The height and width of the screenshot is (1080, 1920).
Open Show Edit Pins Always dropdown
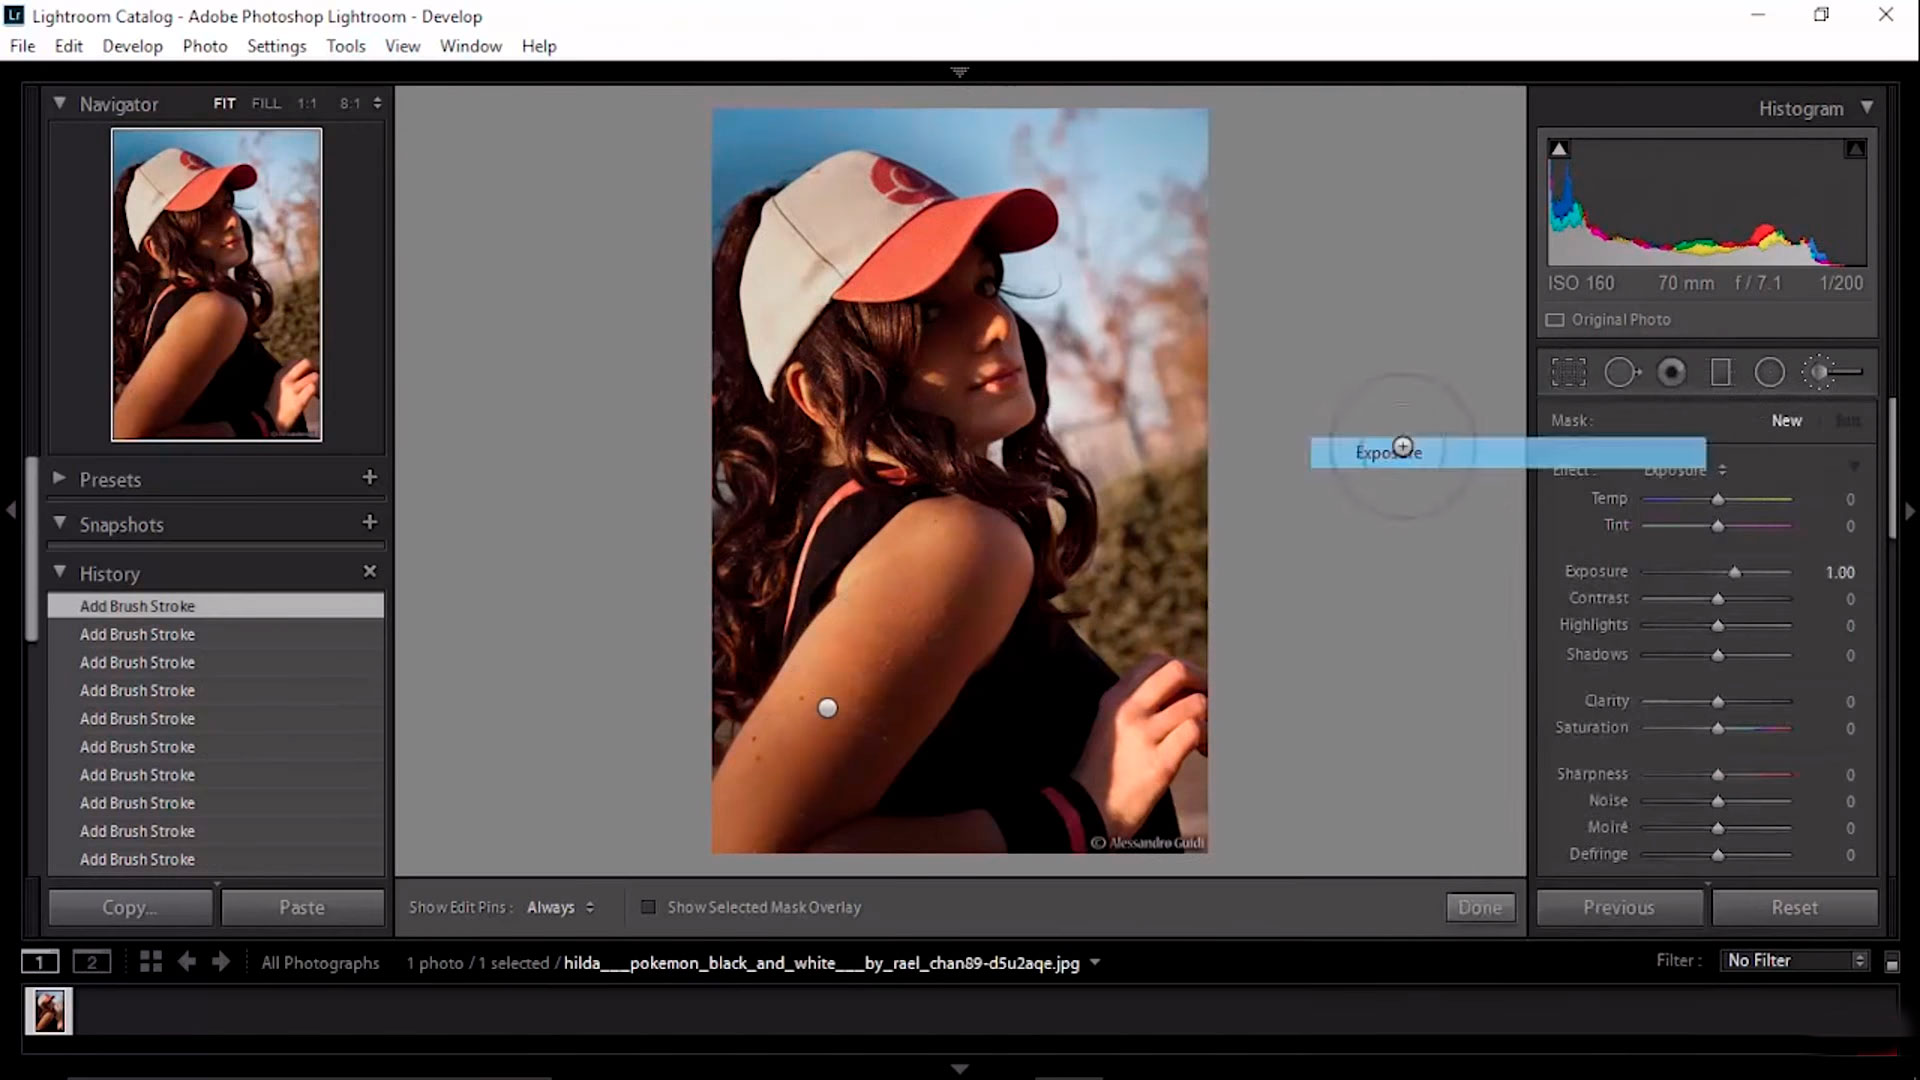(x=561, y=907)
